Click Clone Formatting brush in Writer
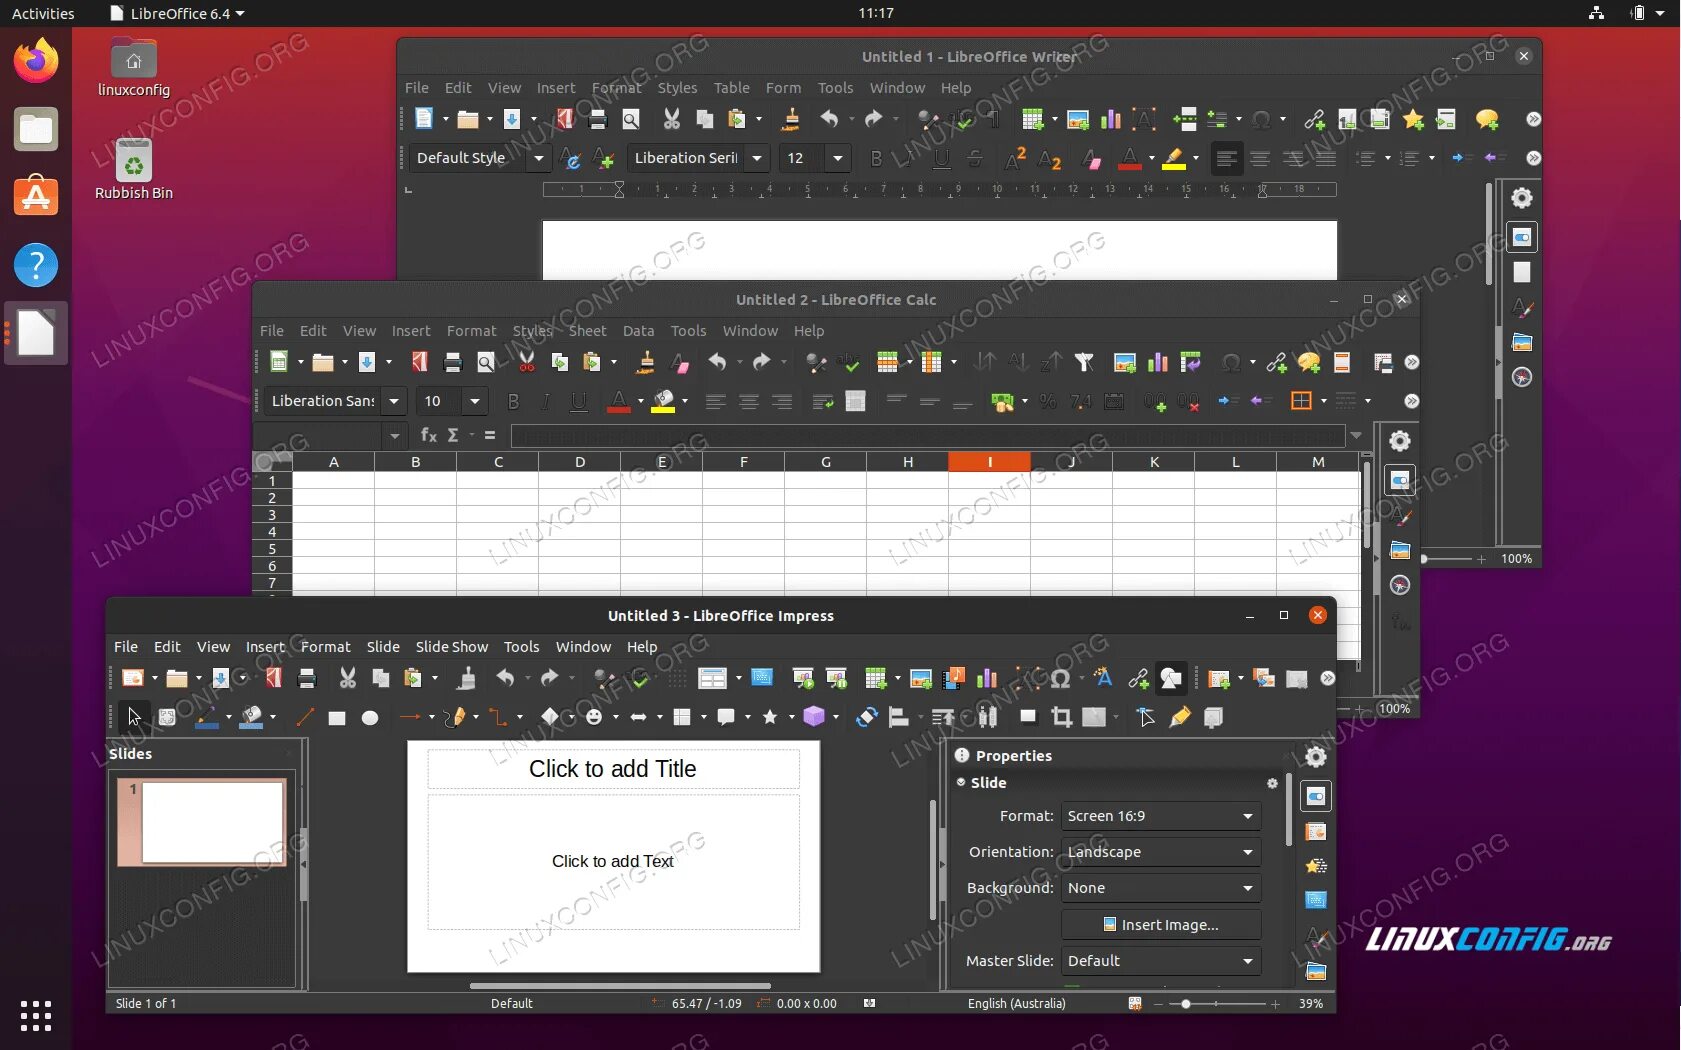The width and height of the screenshot is (1681, 1050). coord(791,119)
